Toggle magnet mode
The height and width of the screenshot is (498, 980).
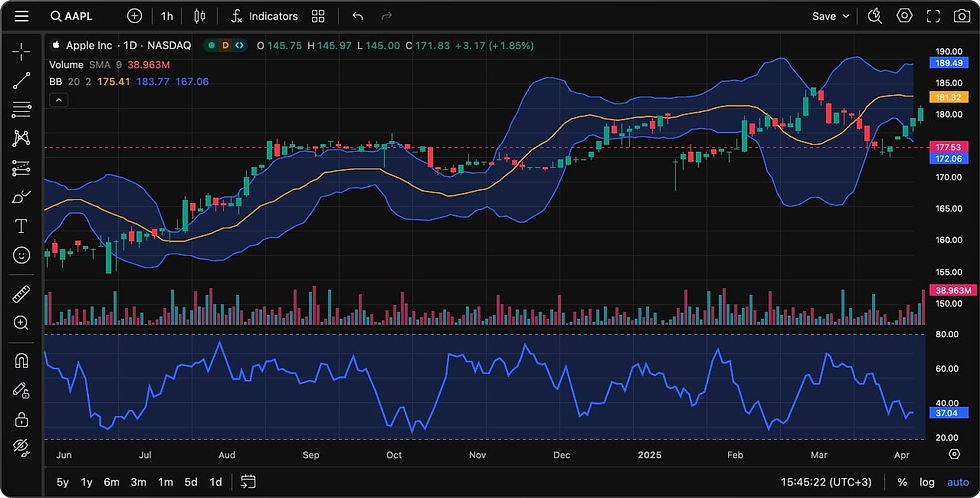click(x=21, y=361)
